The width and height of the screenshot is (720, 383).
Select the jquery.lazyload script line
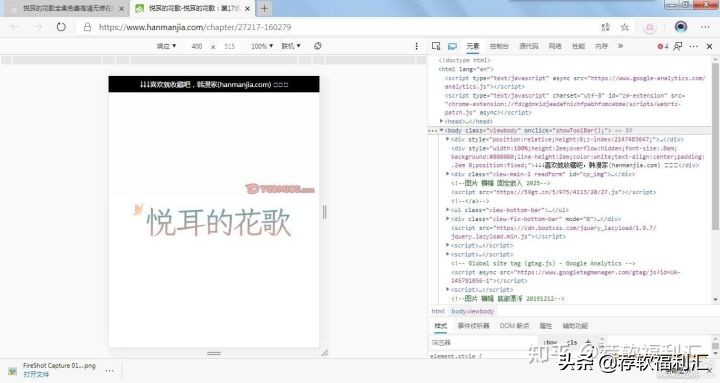(553, 232)
